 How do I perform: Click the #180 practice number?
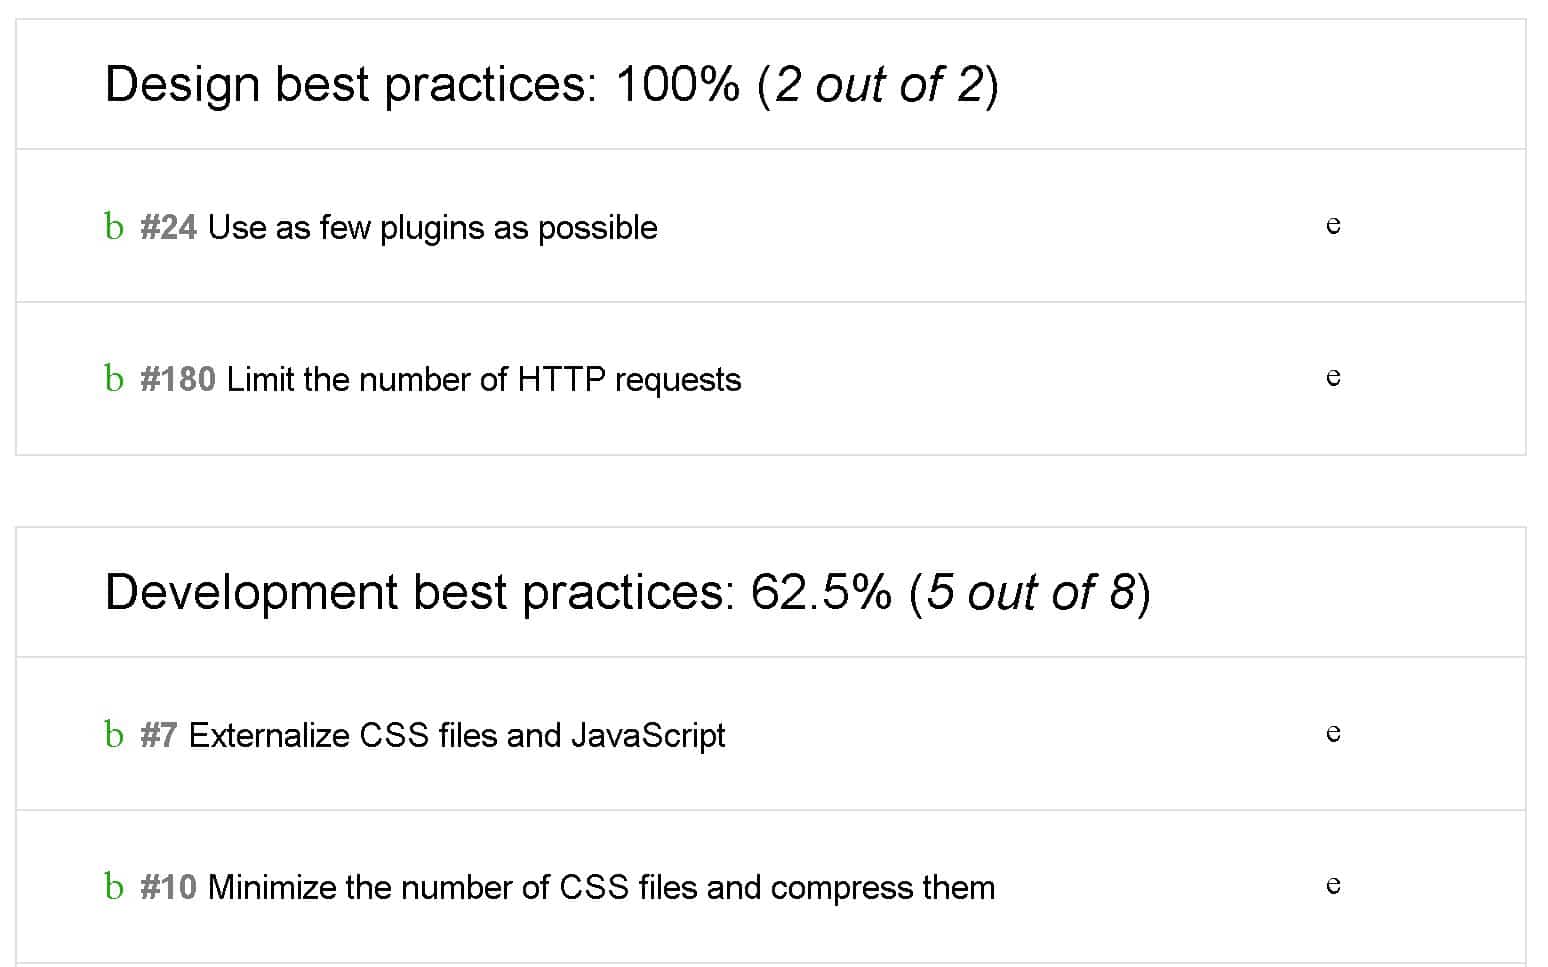coord(178,380)
